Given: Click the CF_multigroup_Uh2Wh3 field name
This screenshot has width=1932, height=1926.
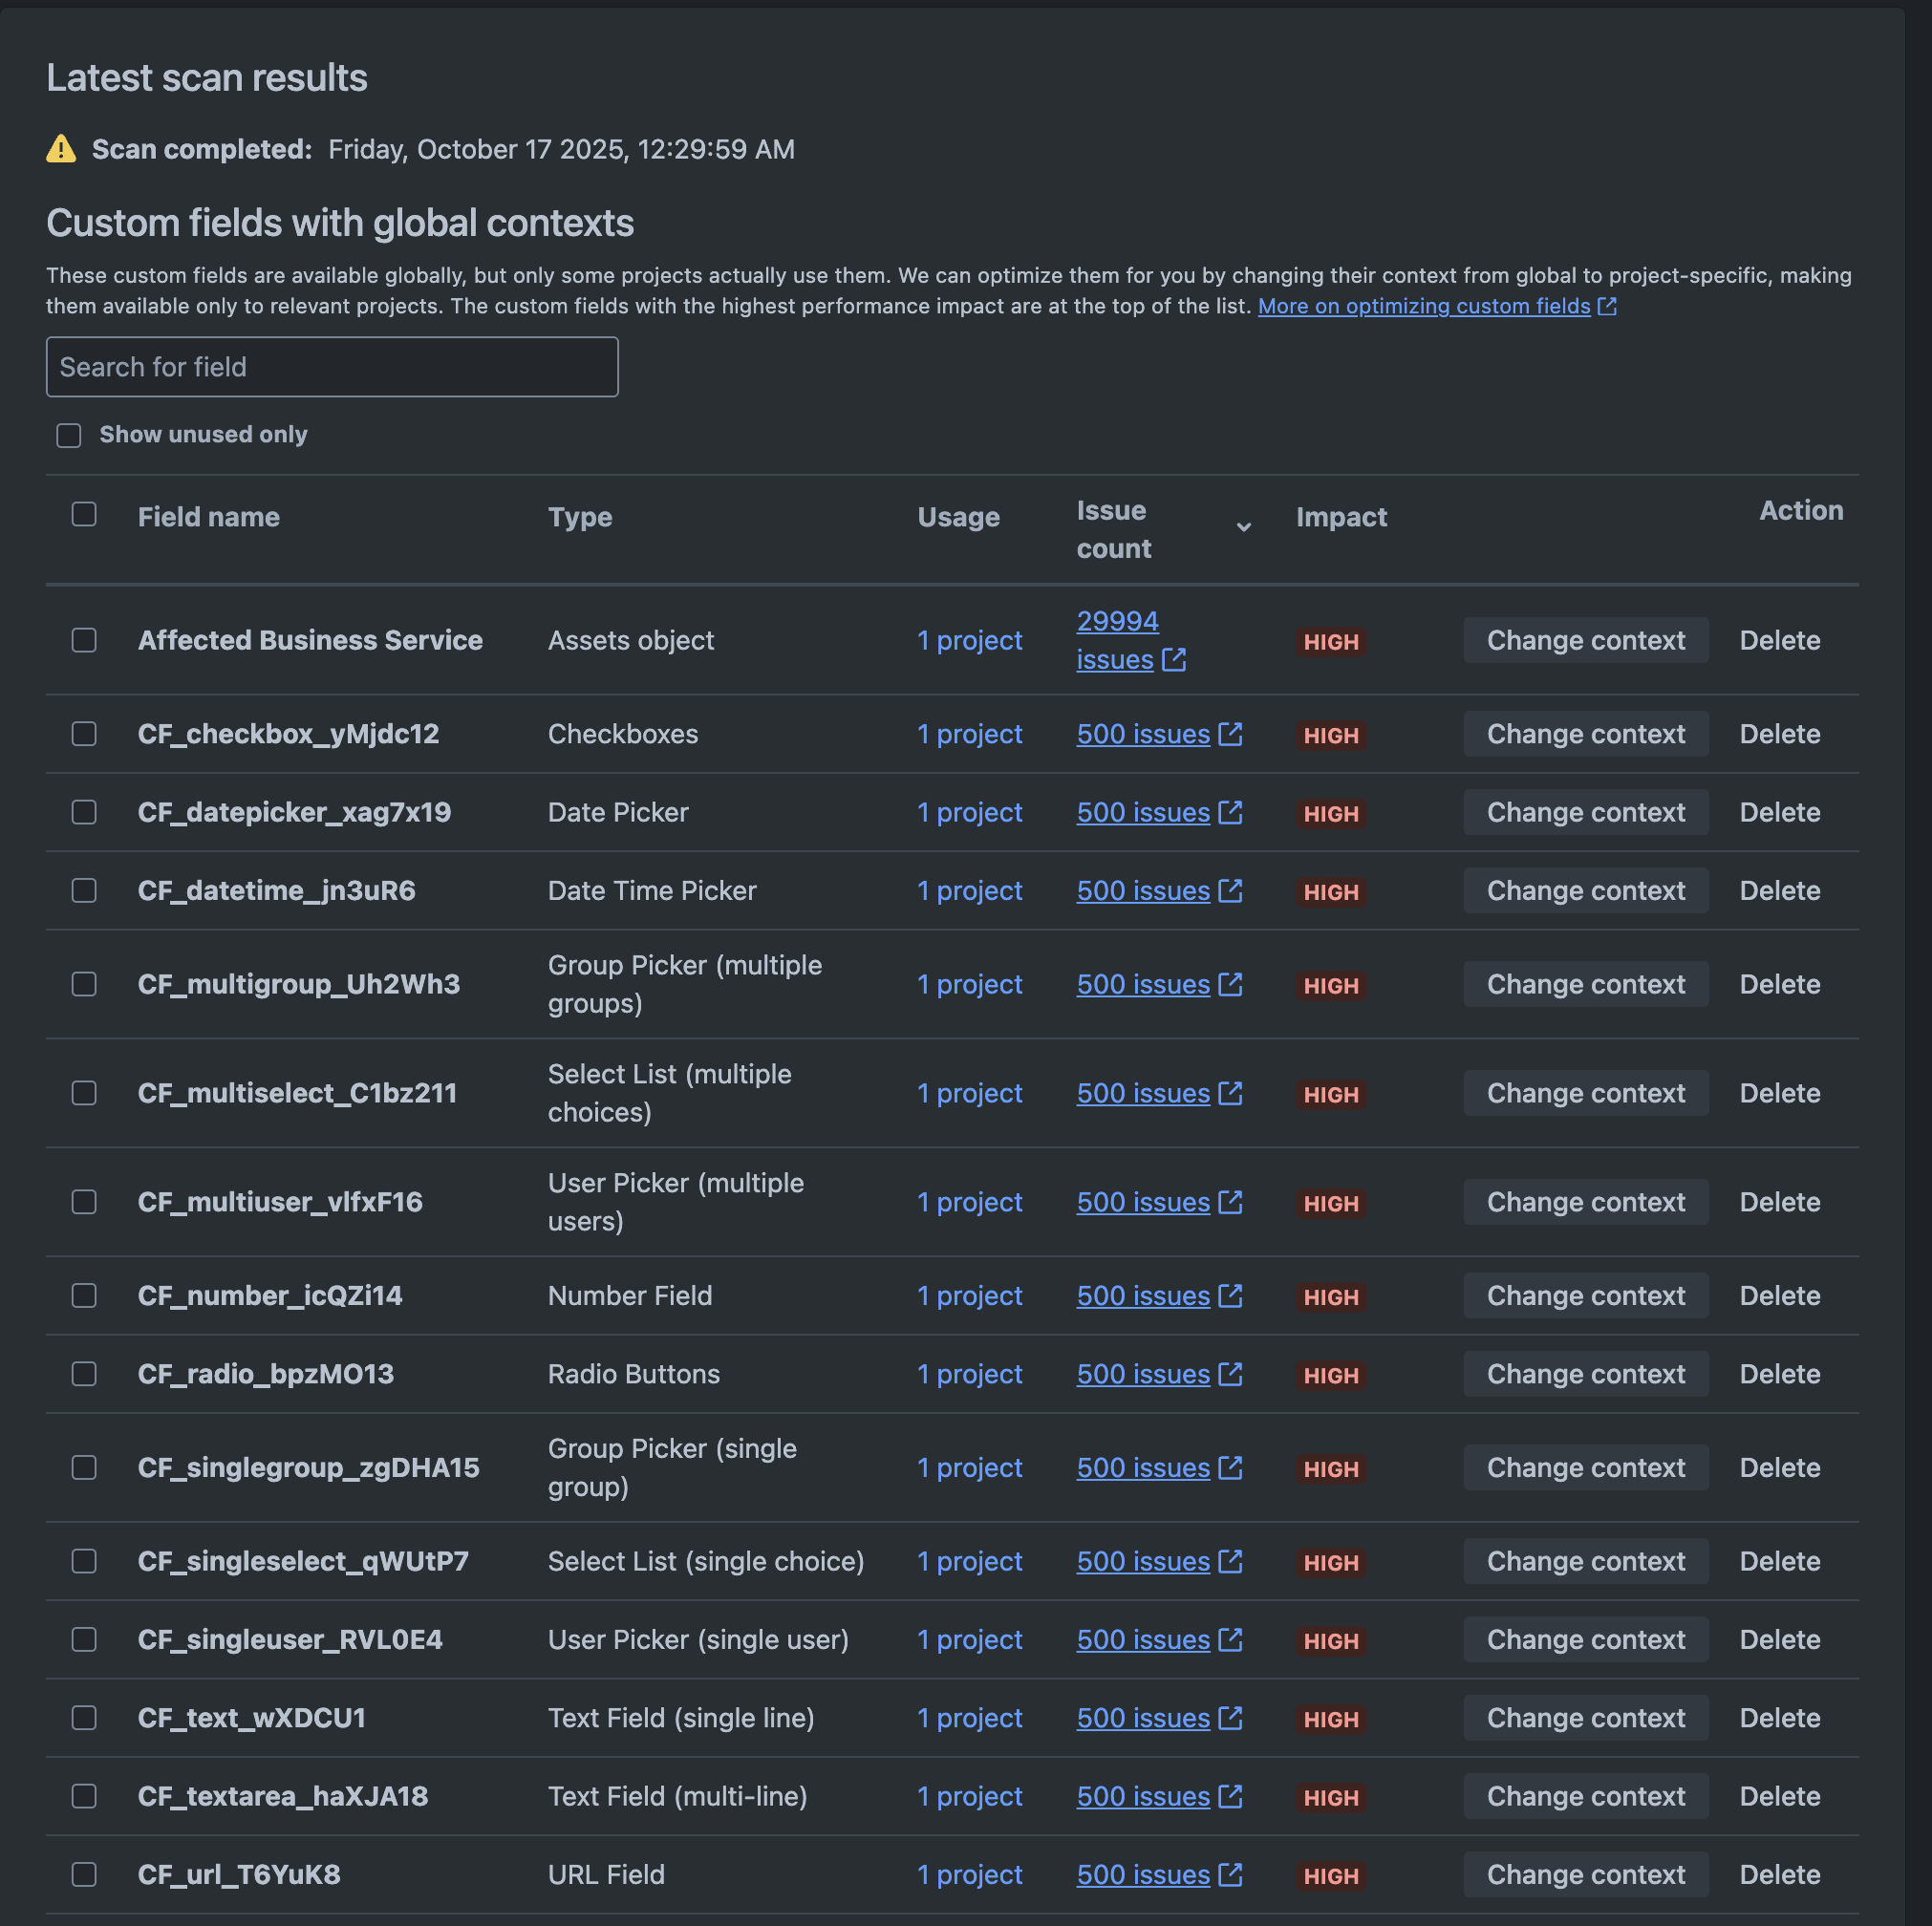Looking at the screenshot, I should (299, 984).
